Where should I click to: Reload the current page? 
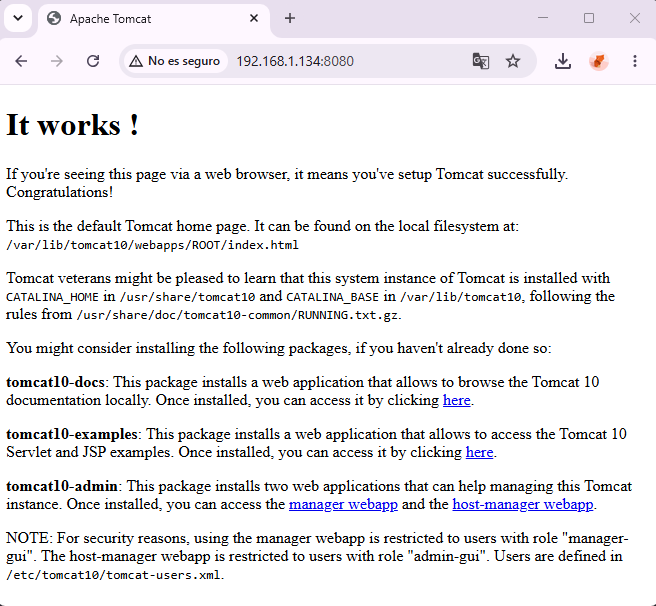click(x=93, y=61)
